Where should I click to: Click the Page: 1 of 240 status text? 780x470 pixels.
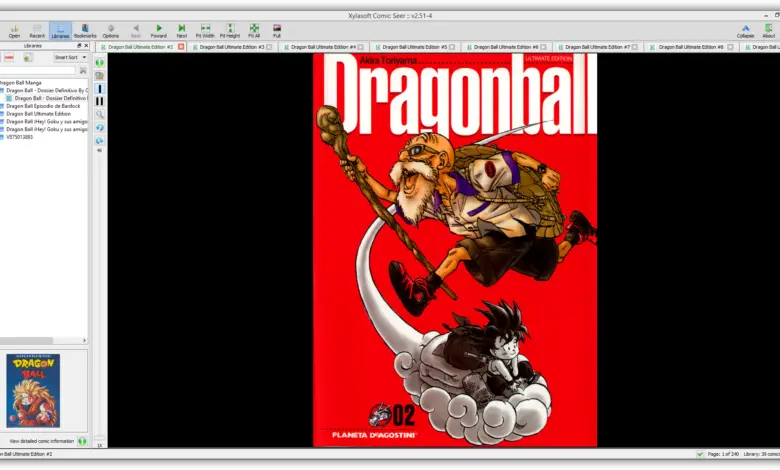click(x=723, y=454)
